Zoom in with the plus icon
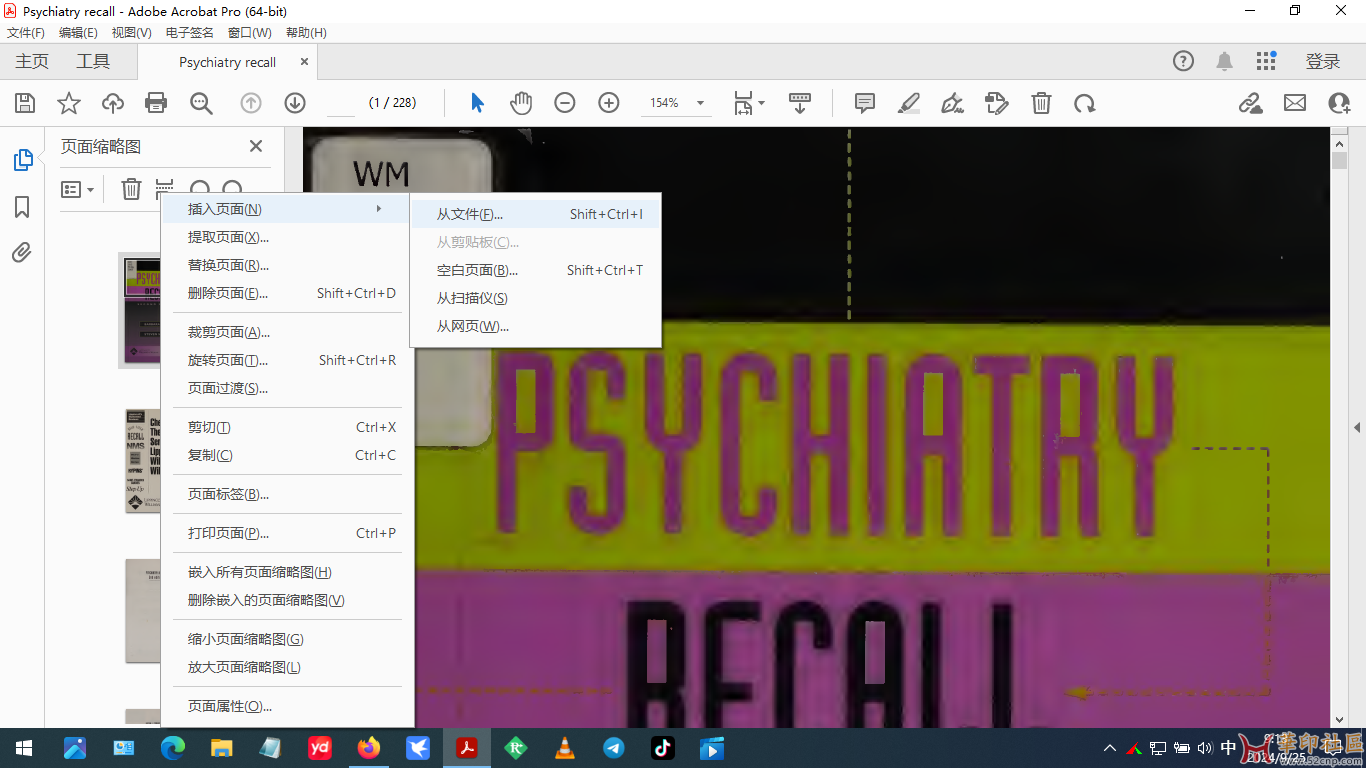The height and width of the screenshot is (768, 1366). point(609,103)
